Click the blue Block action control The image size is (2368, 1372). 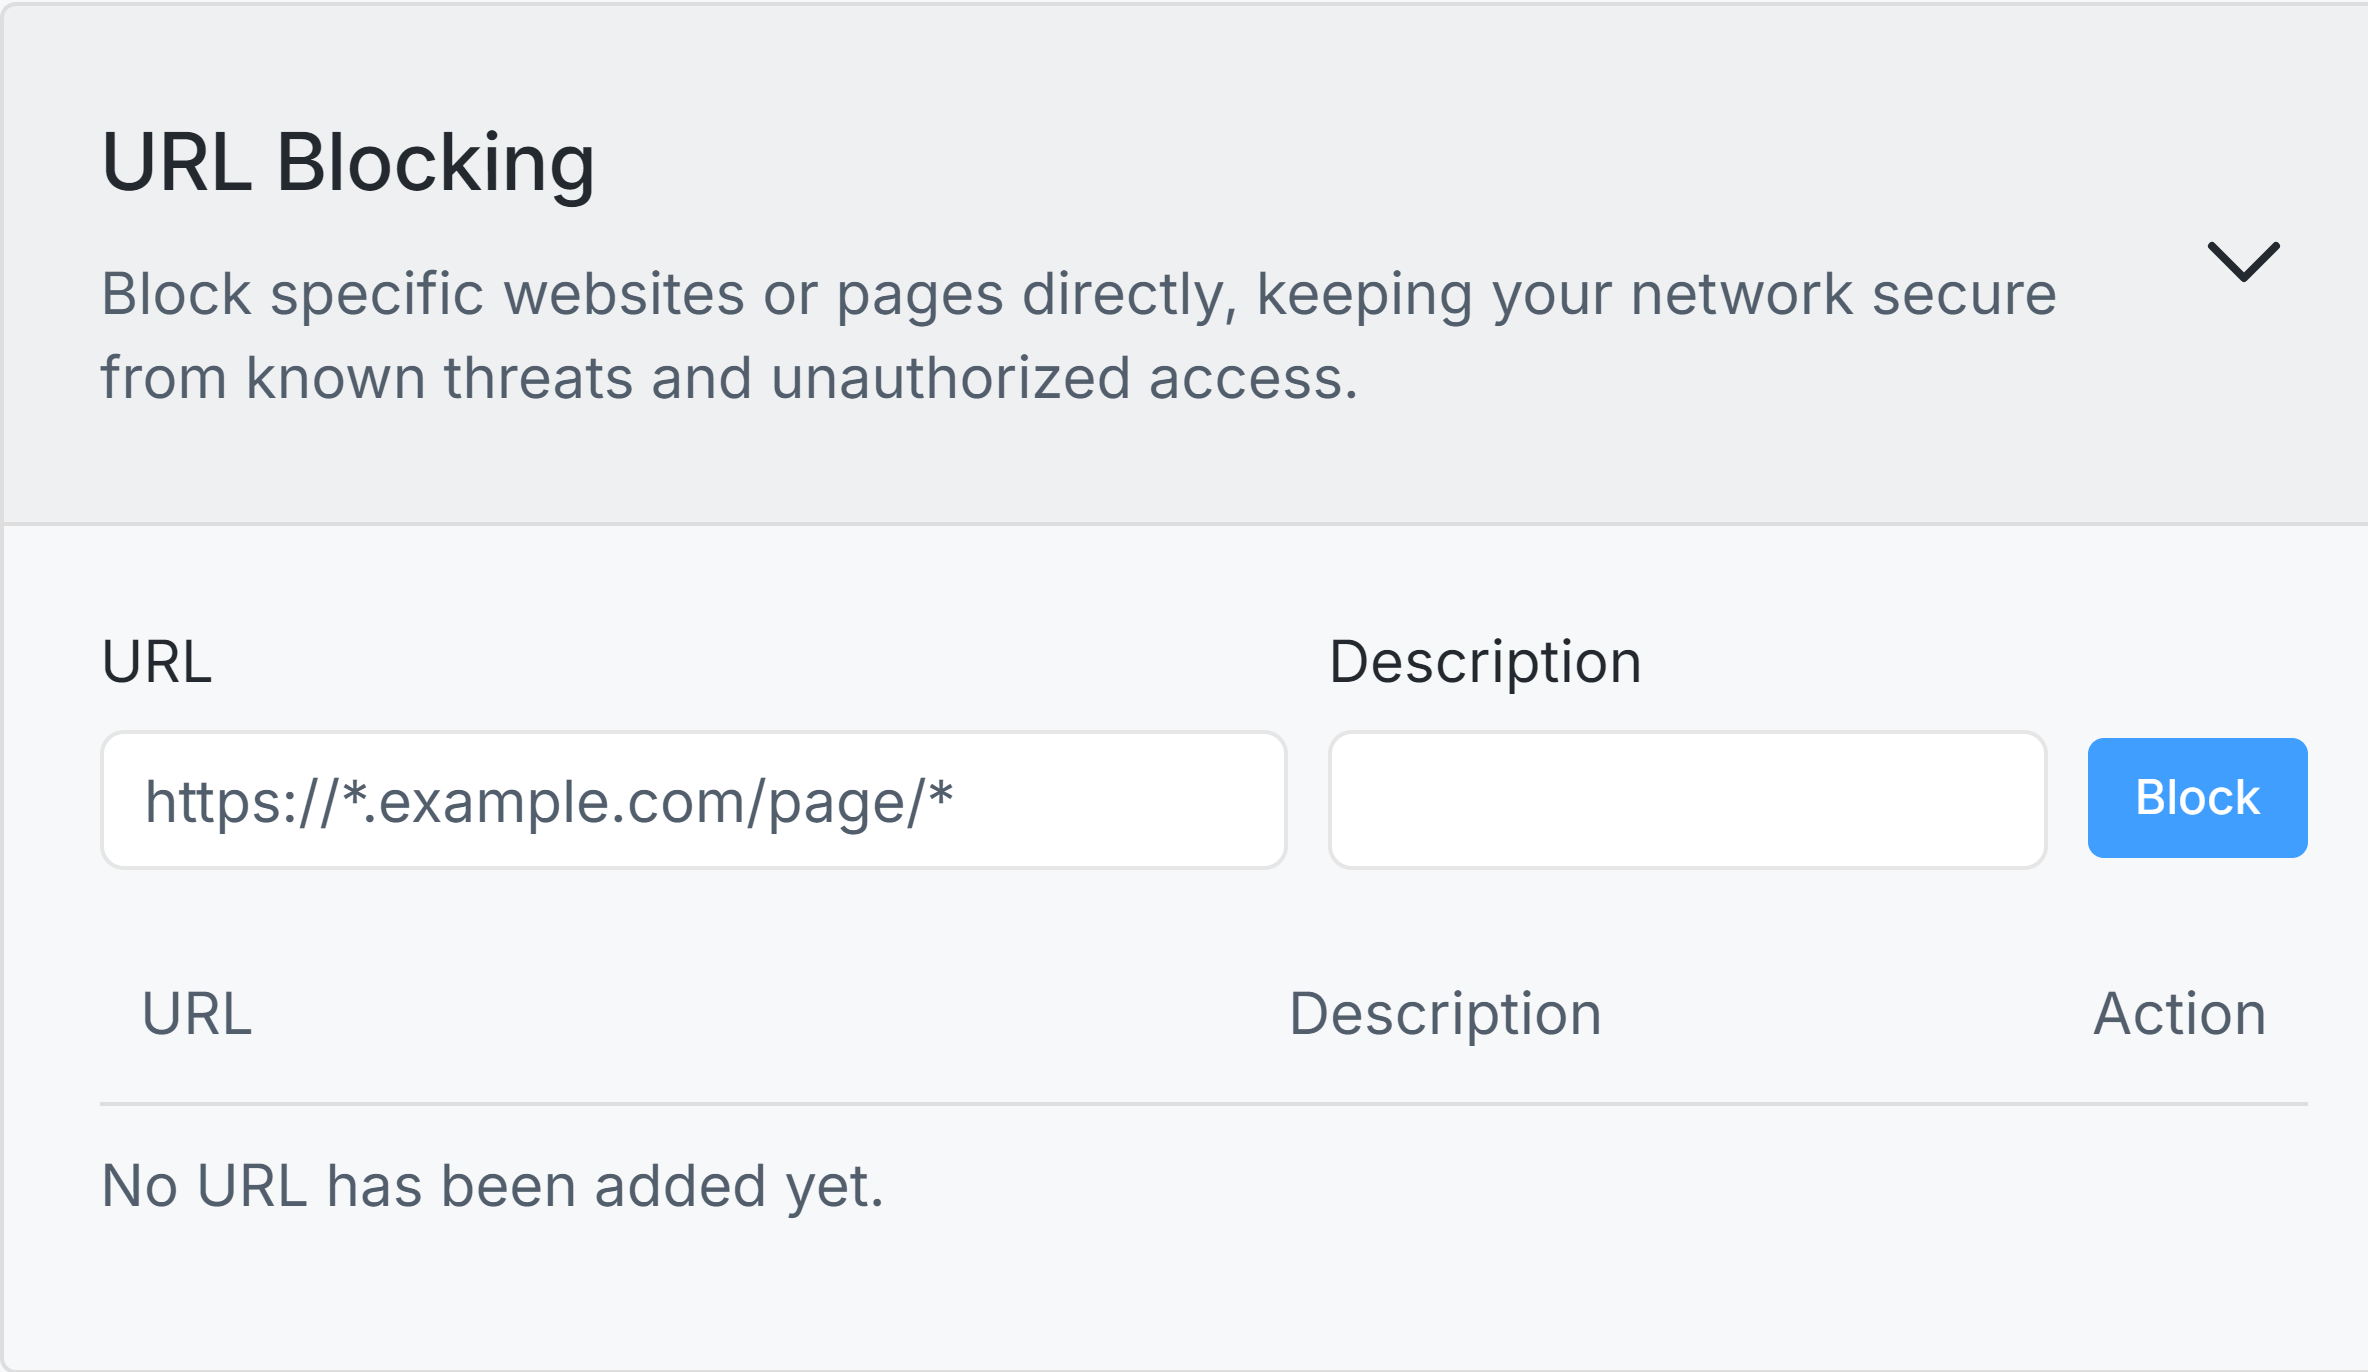coord(2196,797)
